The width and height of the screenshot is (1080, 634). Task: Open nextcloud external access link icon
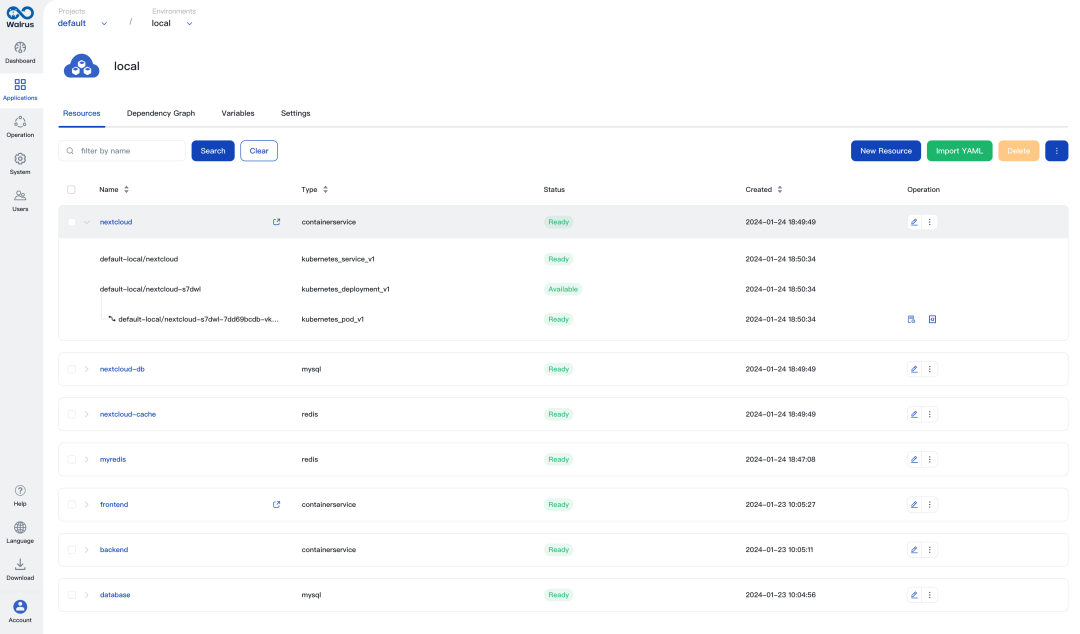click(276, 222)
